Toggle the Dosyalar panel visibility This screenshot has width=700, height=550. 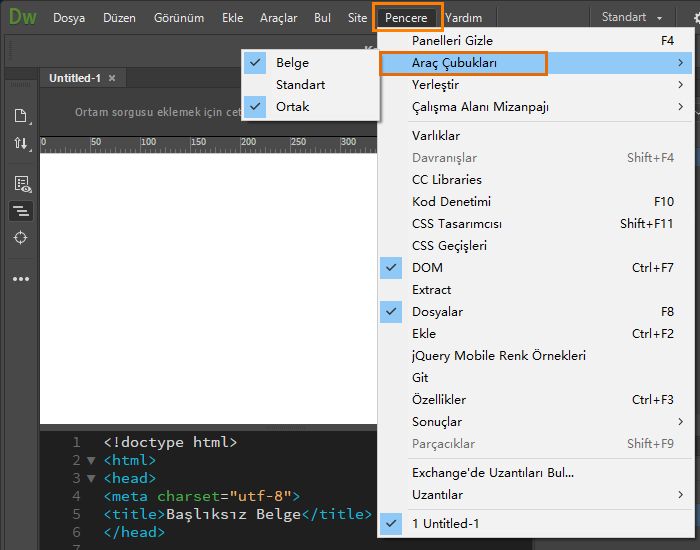[x=437, y=311]
